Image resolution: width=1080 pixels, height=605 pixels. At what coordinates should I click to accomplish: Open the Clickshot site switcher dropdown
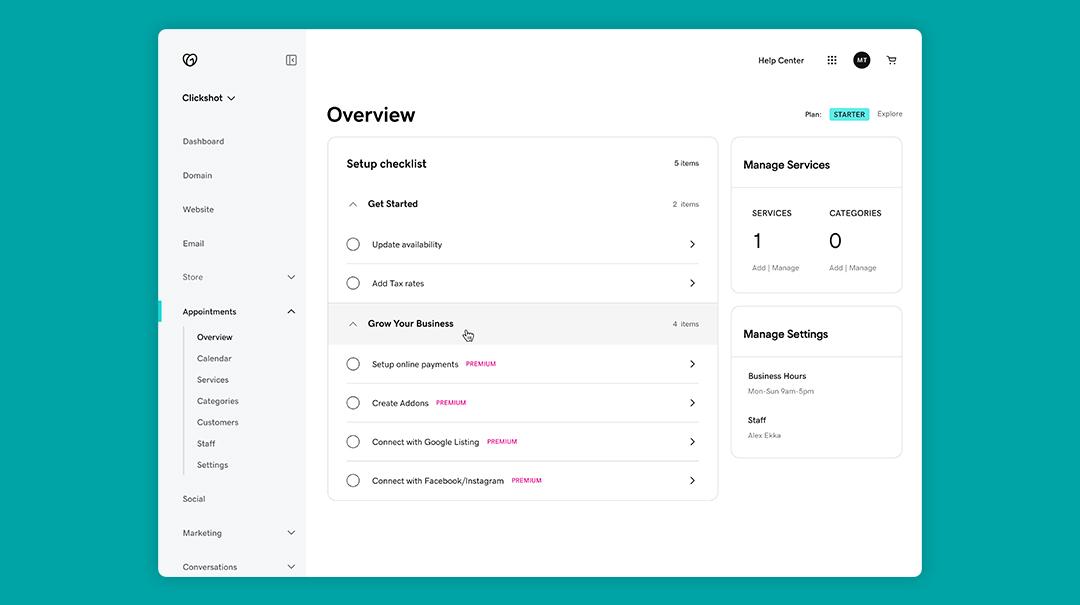point(207,97)
